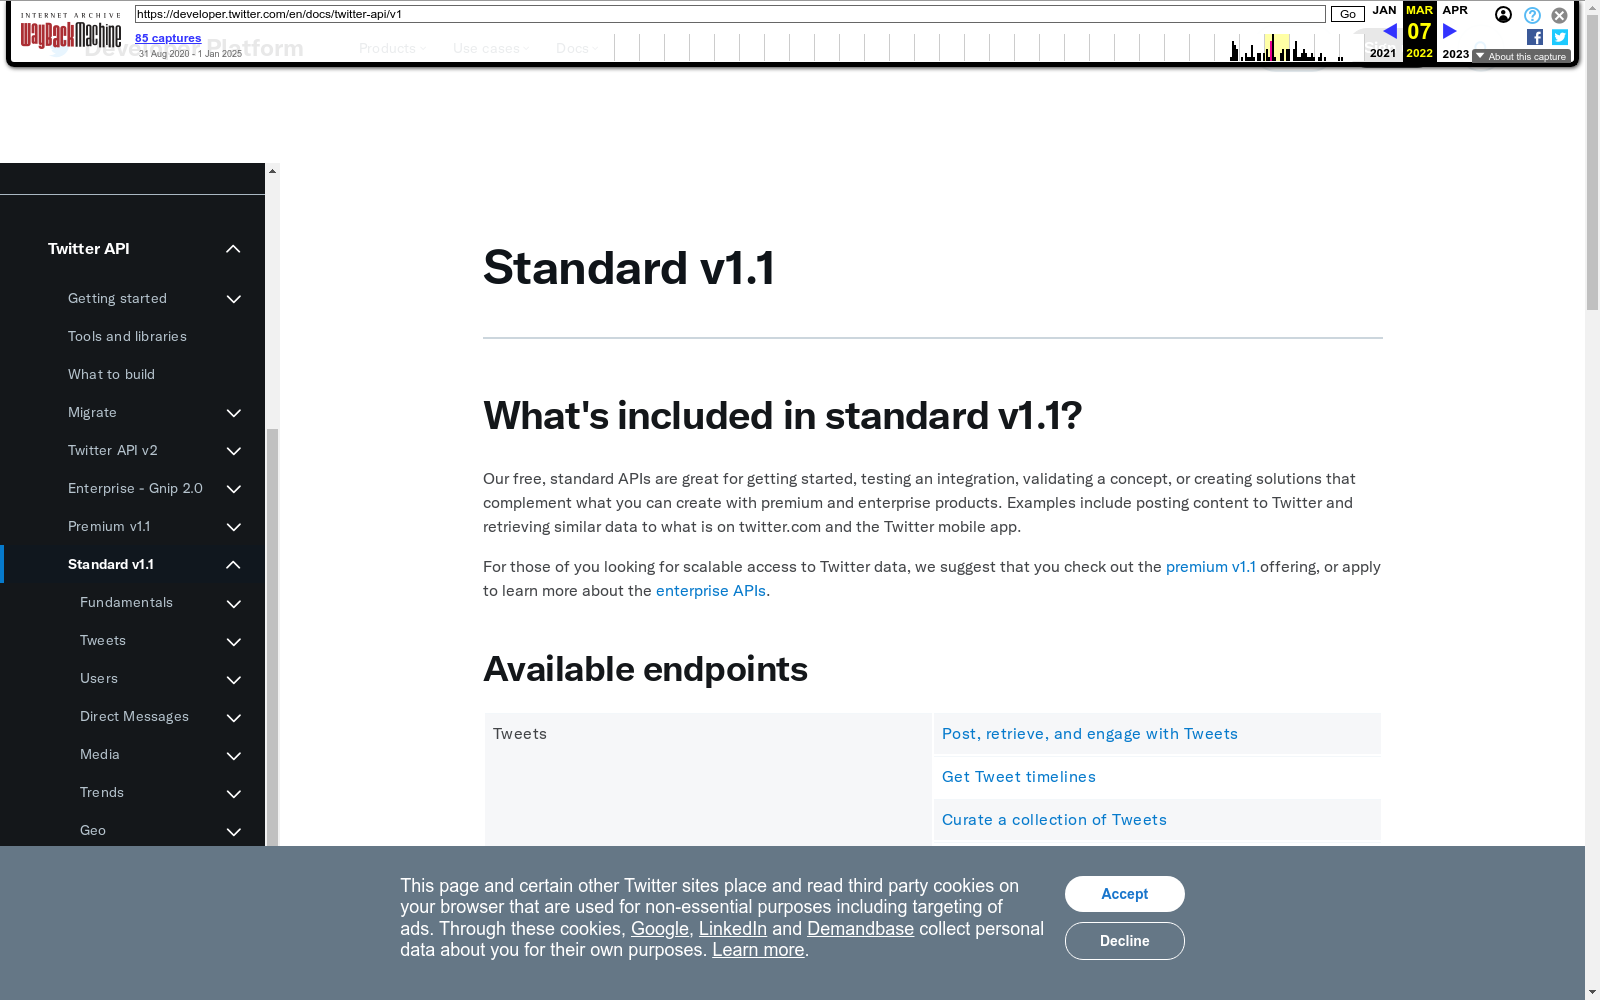
Task: Open the Docs menu in header
Action: coord(577,48)
